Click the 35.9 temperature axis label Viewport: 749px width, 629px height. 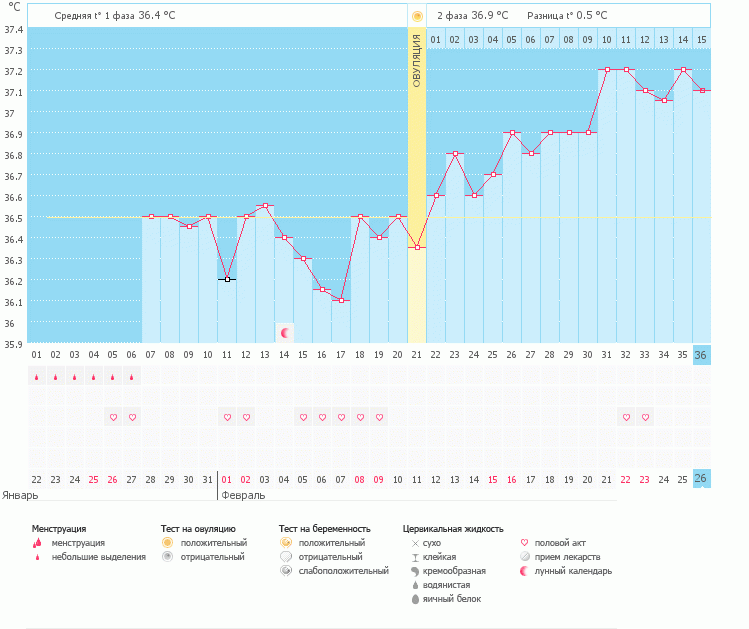pos(13,344)
